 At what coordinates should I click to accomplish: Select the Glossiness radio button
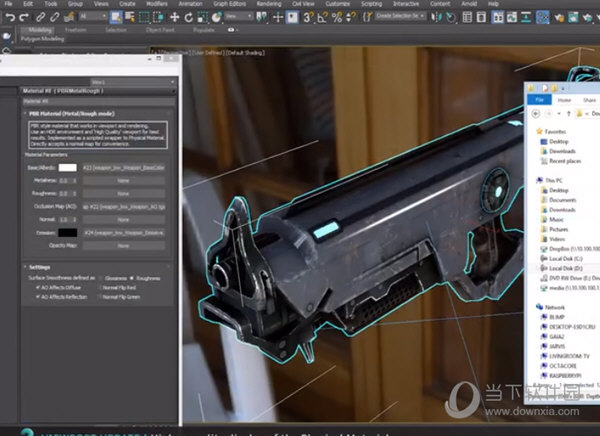point(101,278)
